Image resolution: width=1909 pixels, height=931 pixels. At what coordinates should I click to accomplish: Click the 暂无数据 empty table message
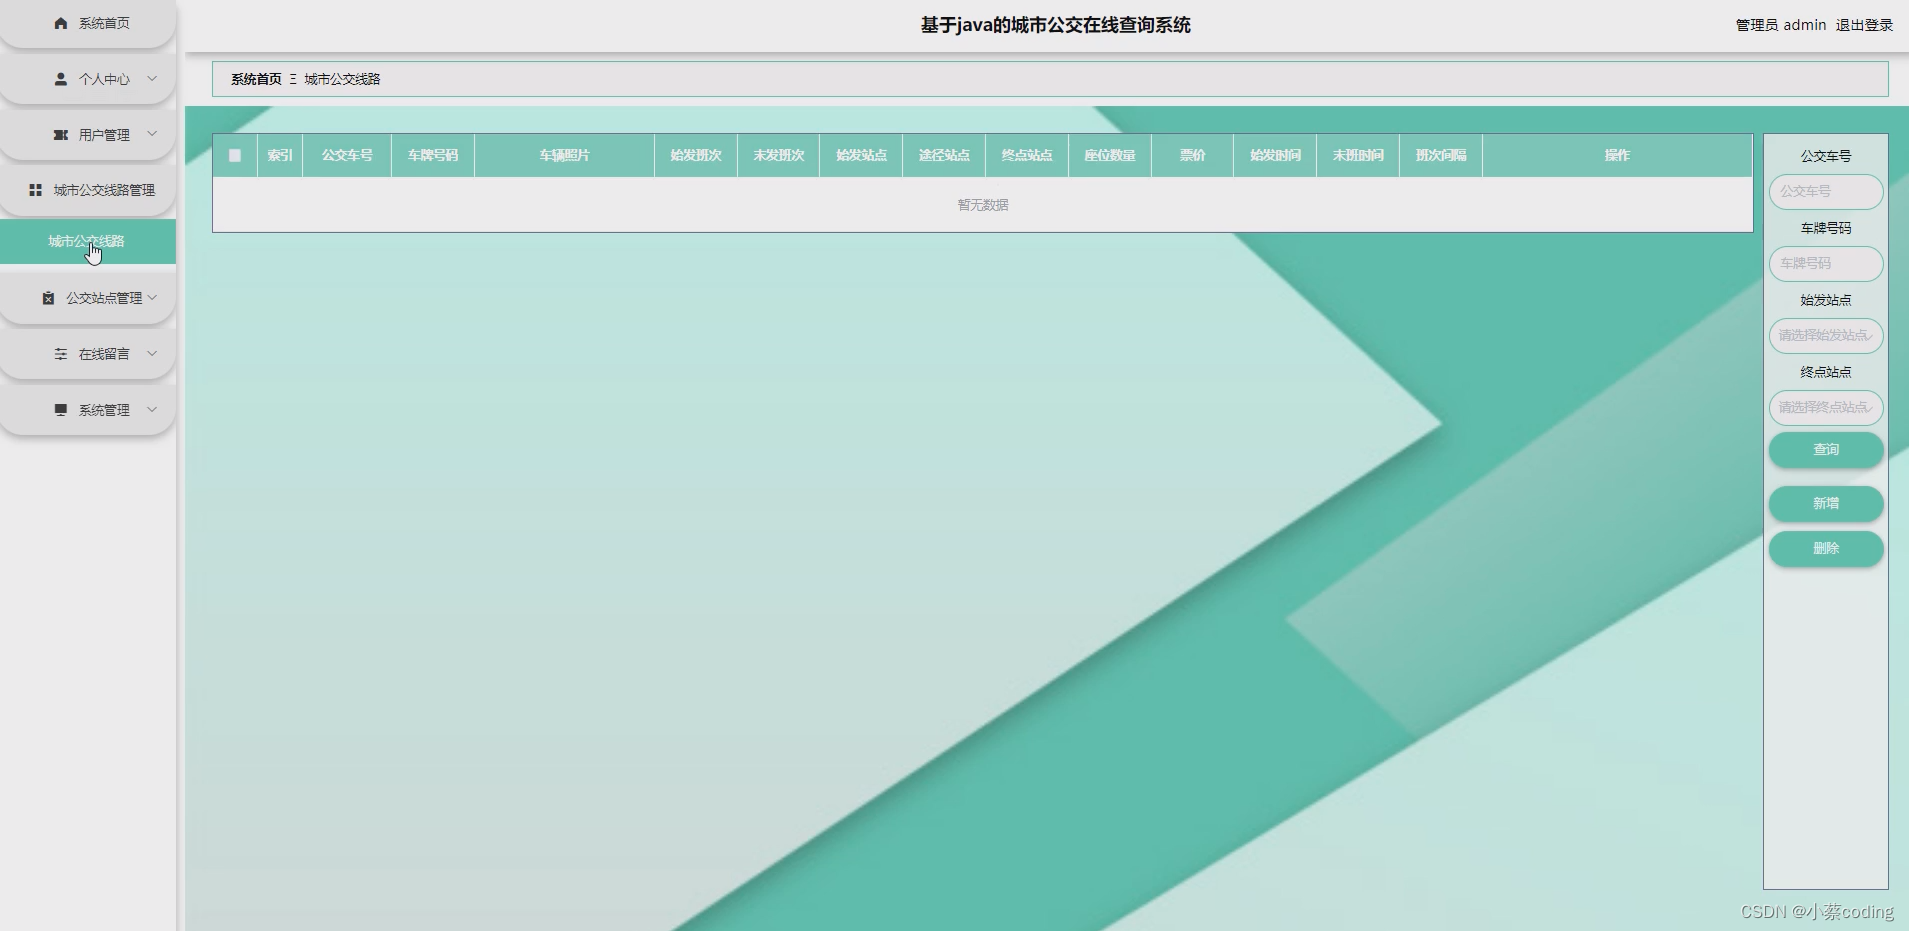[x=983, y=205]
